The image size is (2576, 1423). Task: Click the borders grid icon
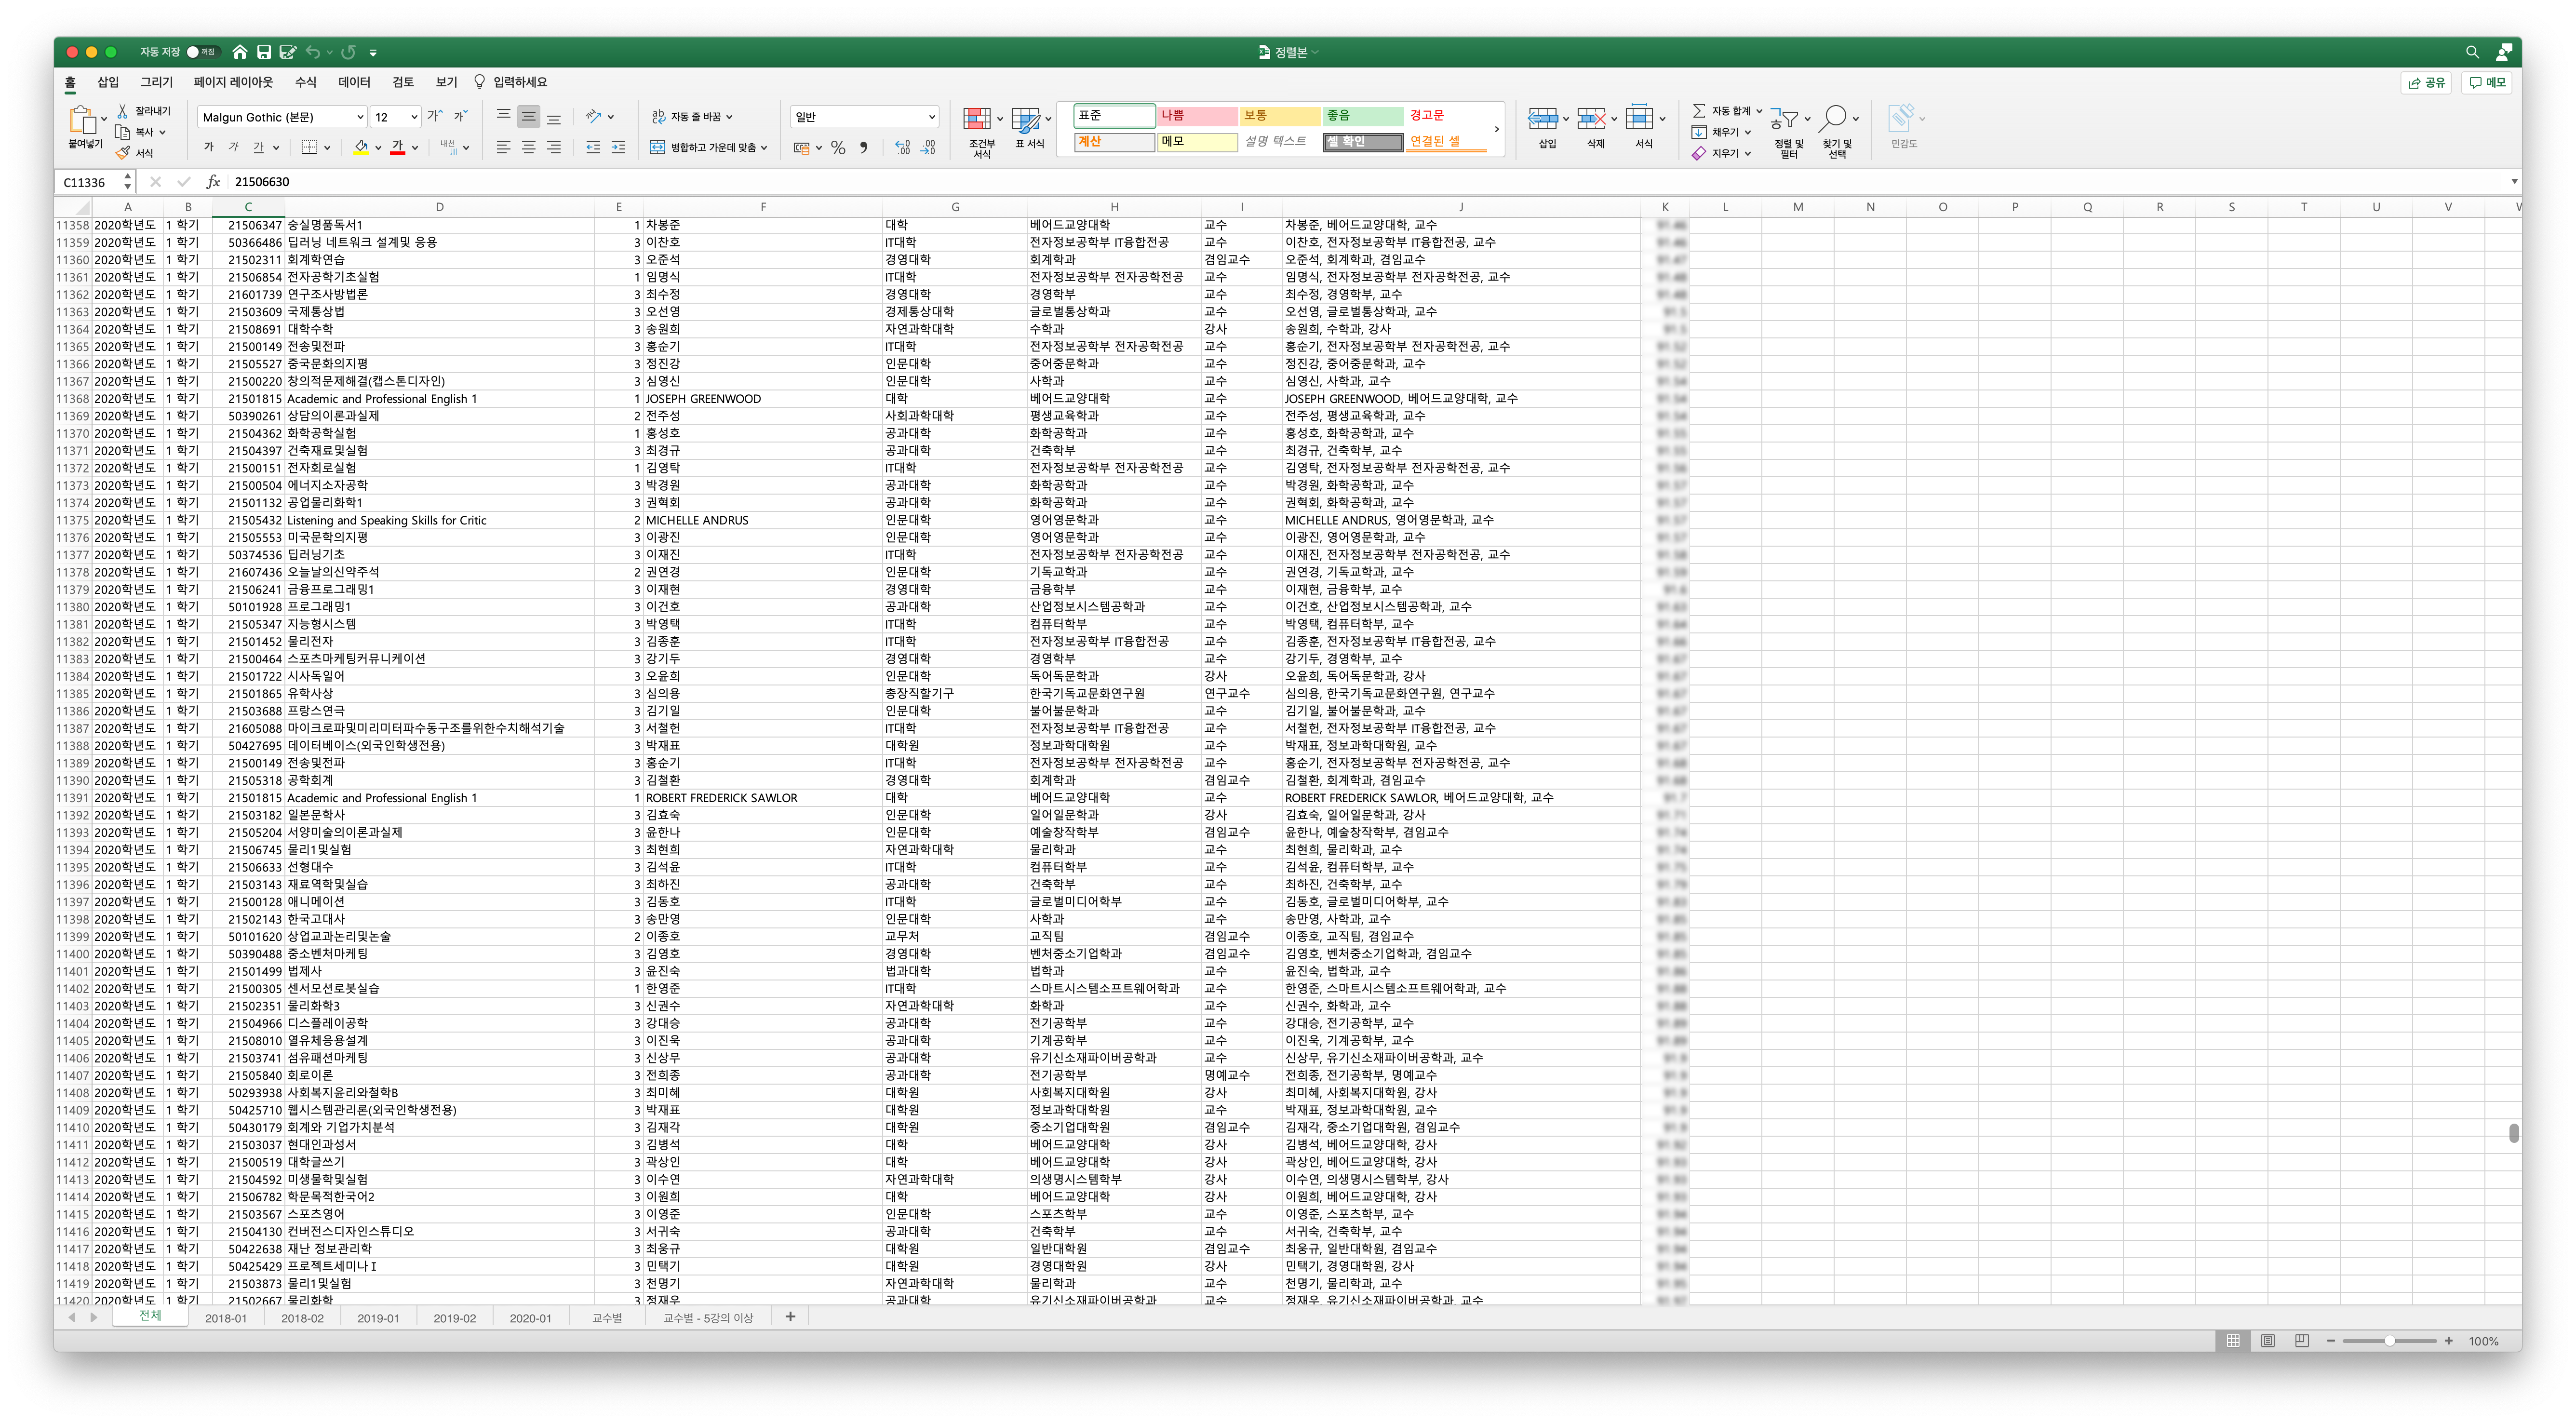click(310, 147)
